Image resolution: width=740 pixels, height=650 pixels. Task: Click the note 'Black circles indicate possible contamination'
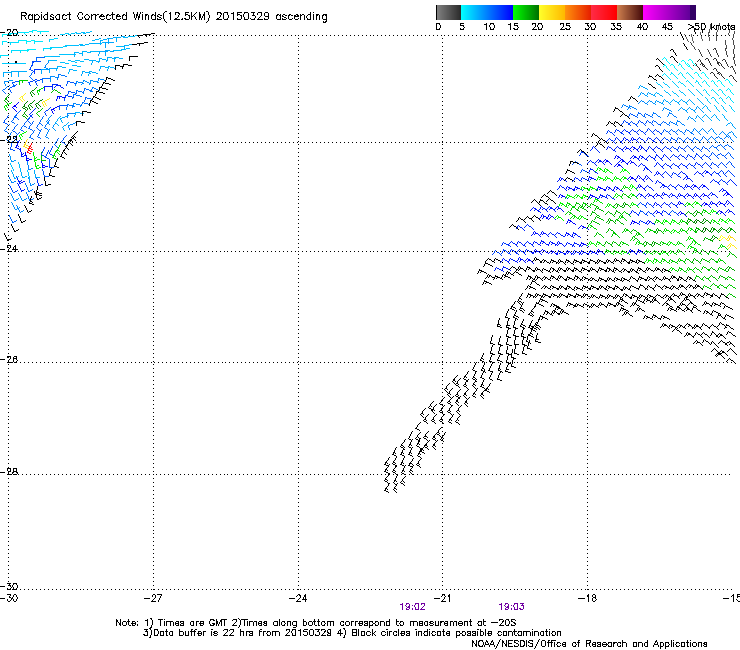tap(454, 633)
